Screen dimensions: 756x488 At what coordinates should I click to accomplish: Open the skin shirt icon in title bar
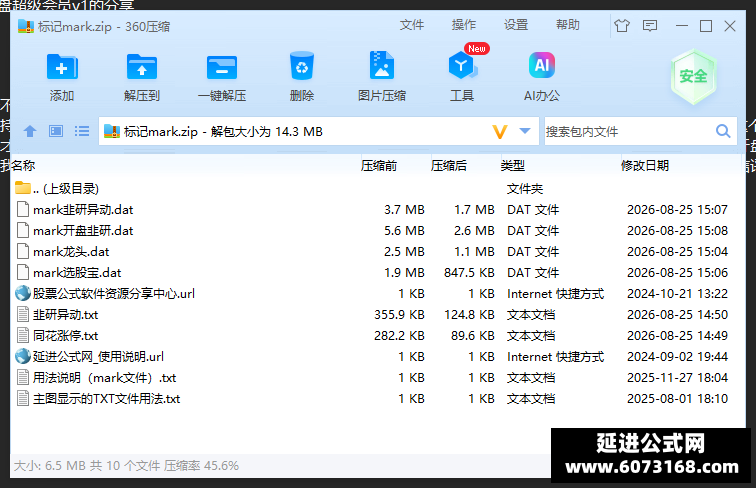622,25
